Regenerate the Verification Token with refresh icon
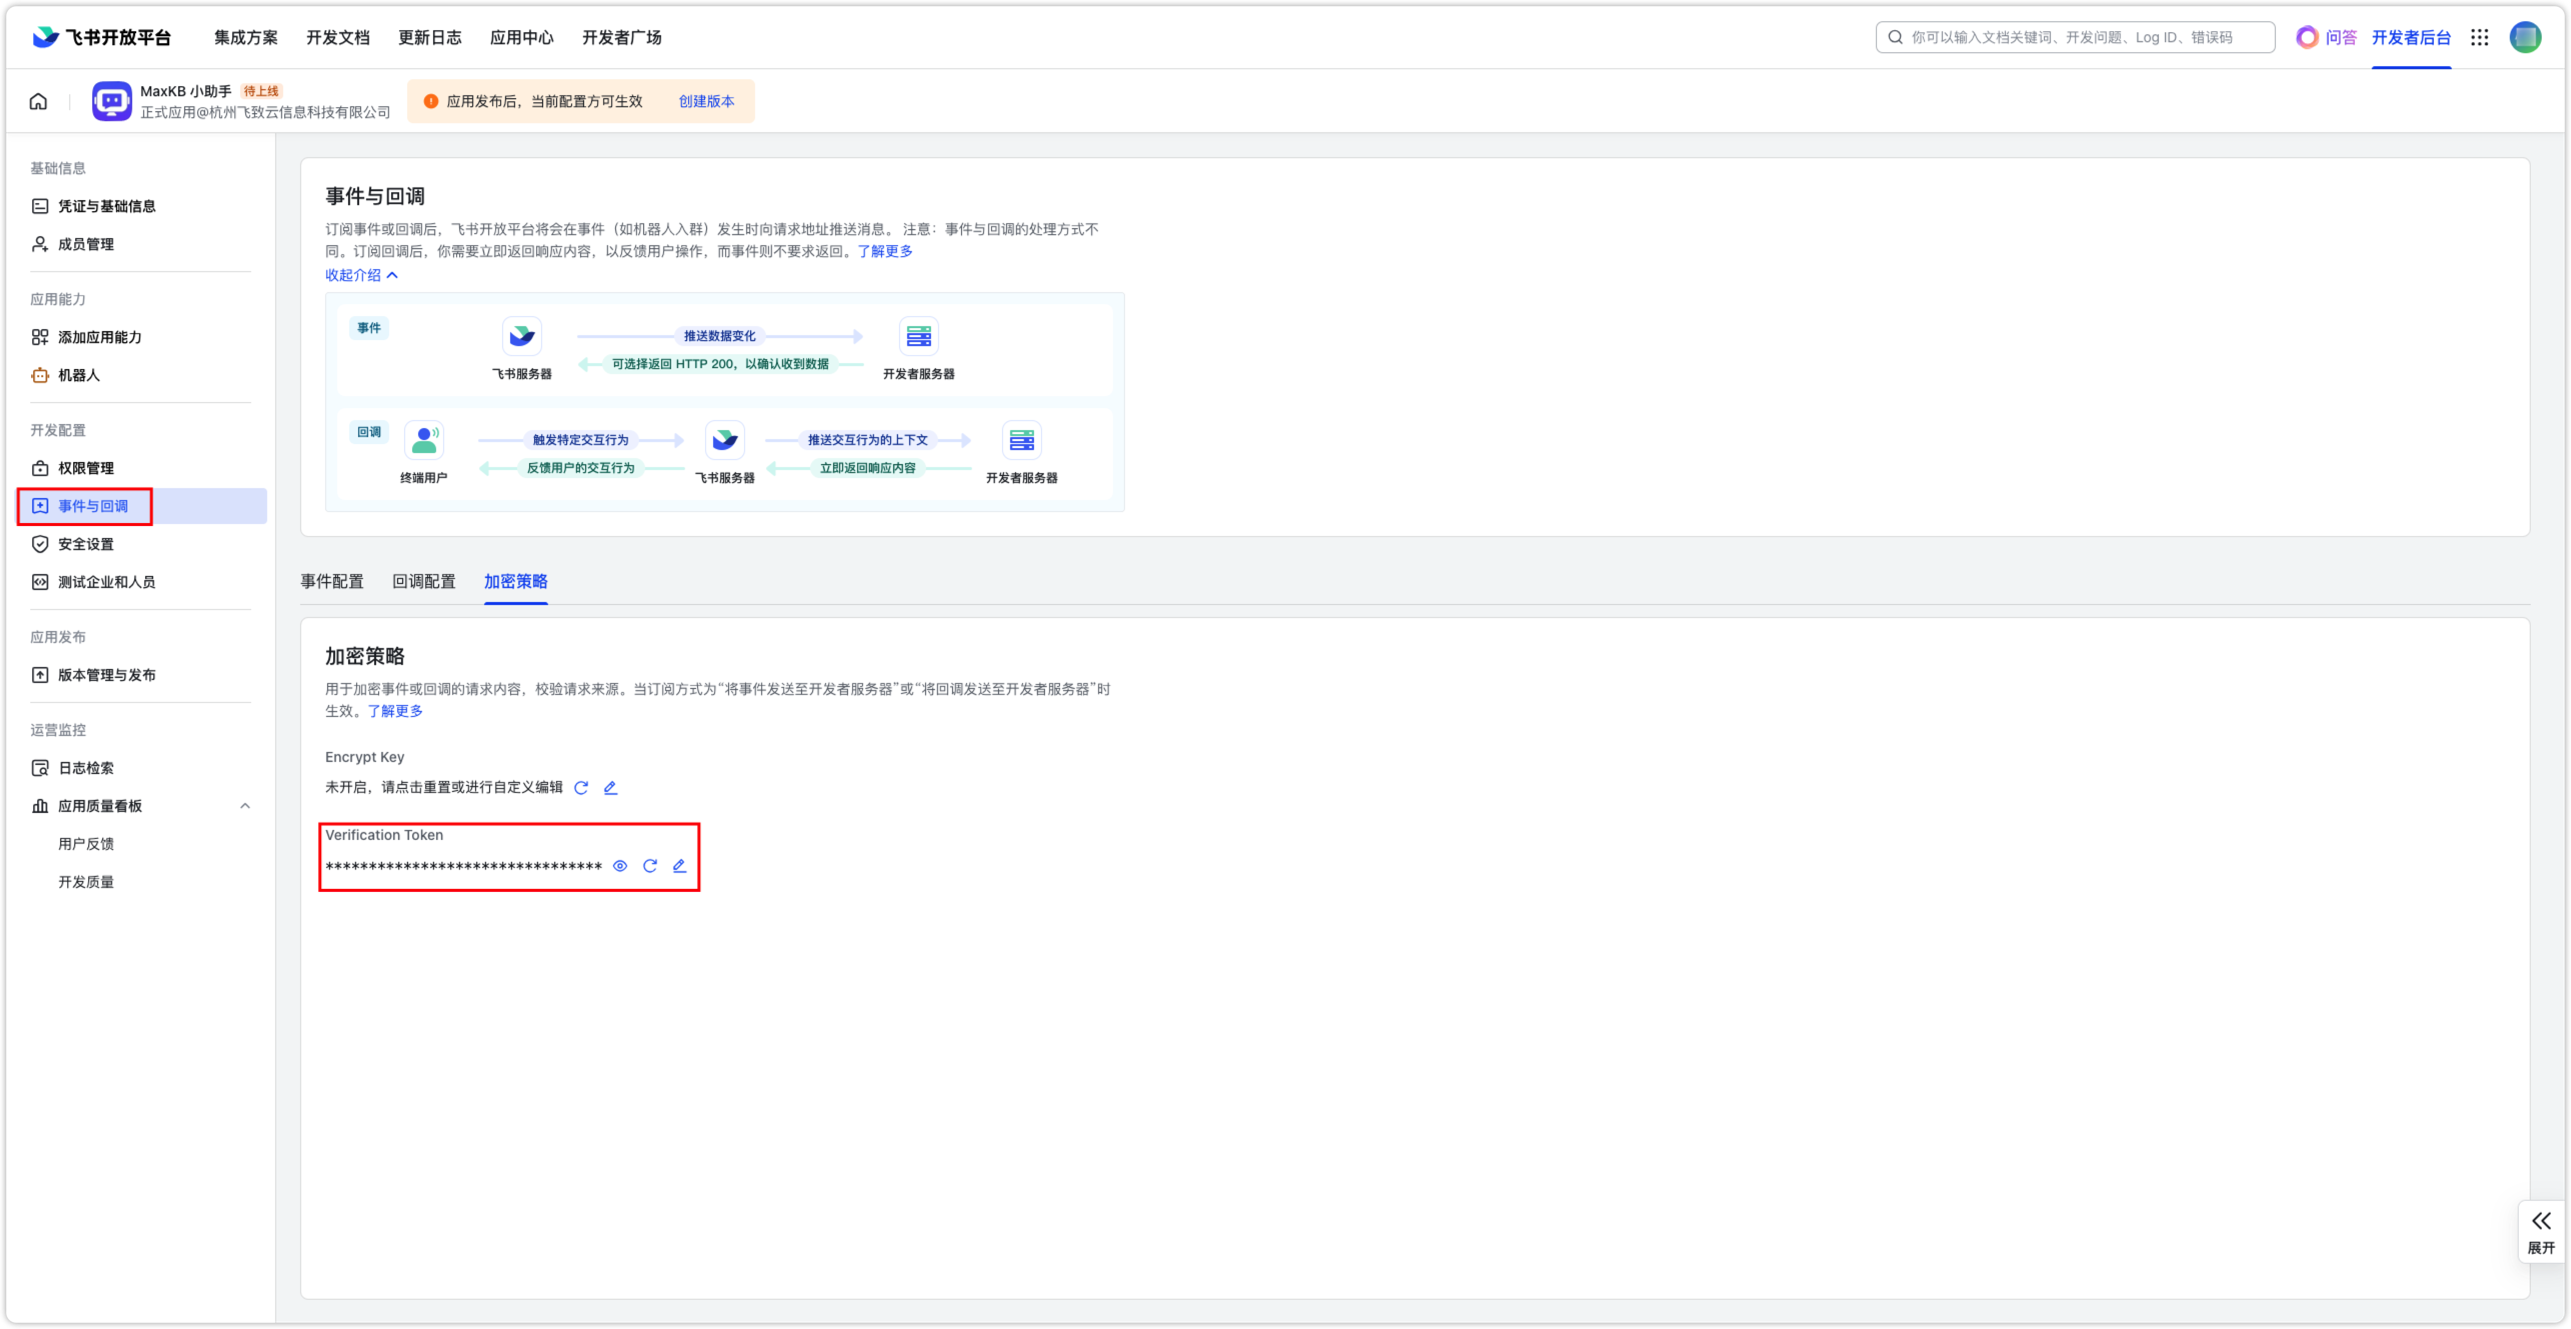 650,866
